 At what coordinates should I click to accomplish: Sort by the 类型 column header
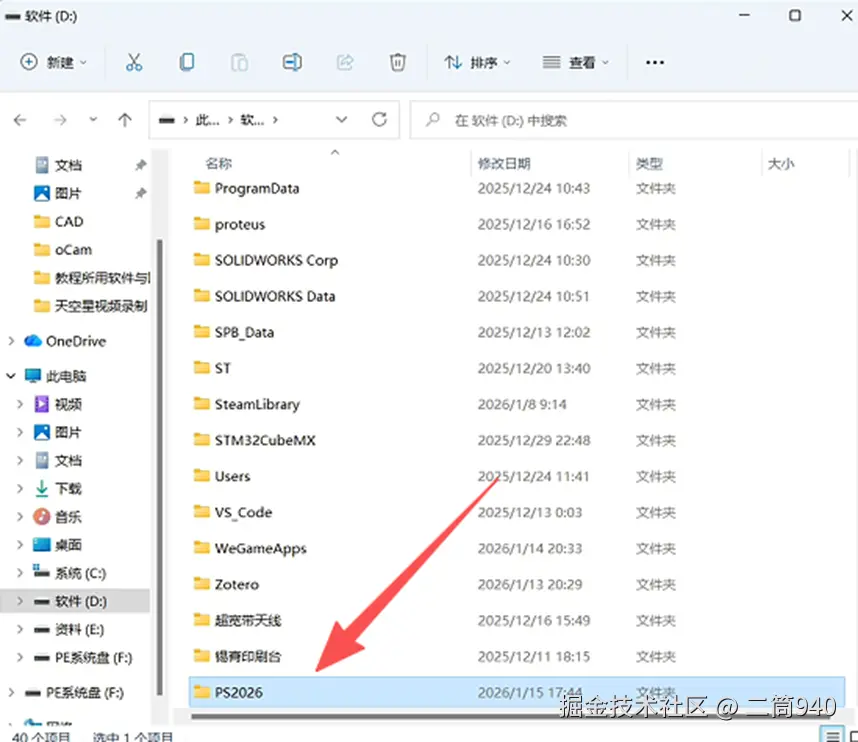(x=649, y=163)
